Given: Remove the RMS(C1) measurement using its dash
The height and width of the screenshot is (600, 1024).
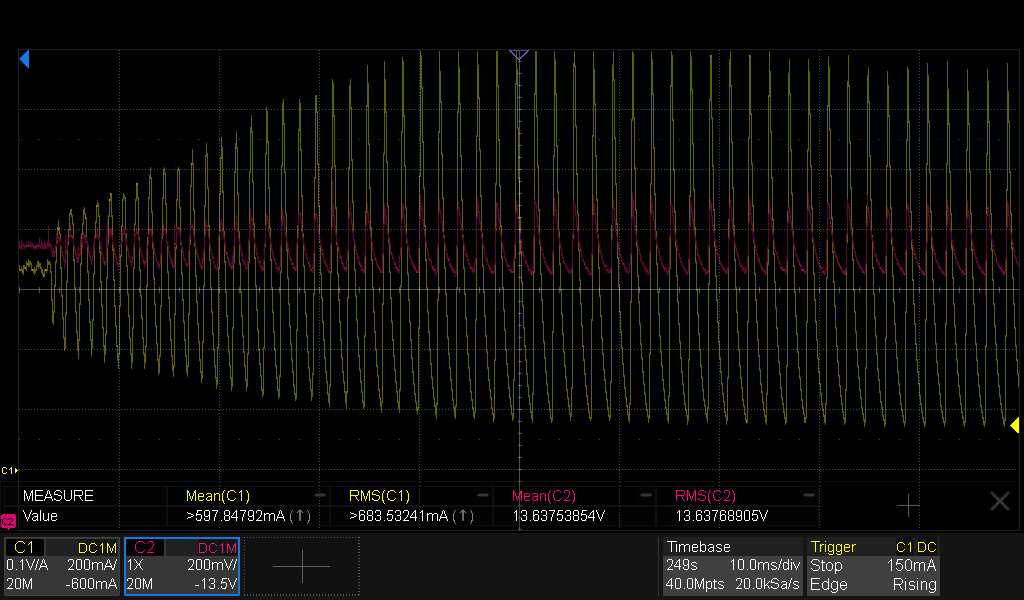Looking at the screenshot, I should point(483,496).
